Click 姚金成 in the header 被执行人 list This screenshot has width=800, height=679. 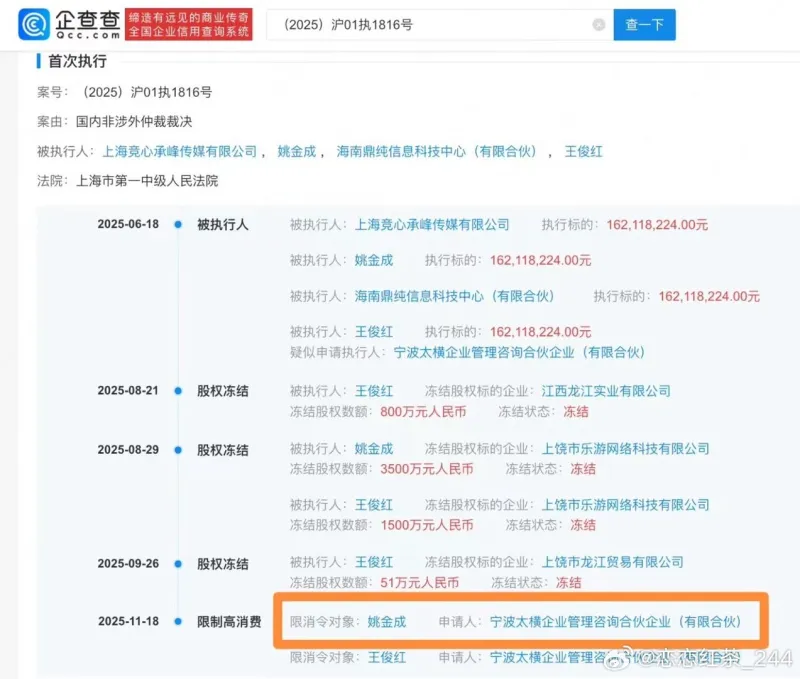tap(296, 152)
